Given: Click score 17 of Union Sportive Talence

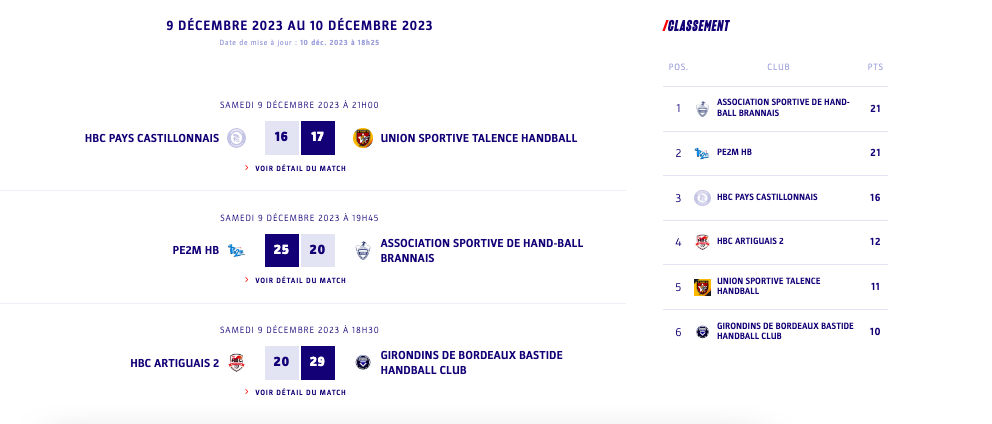Looking at the screenshot, I should tap(318, 138).
